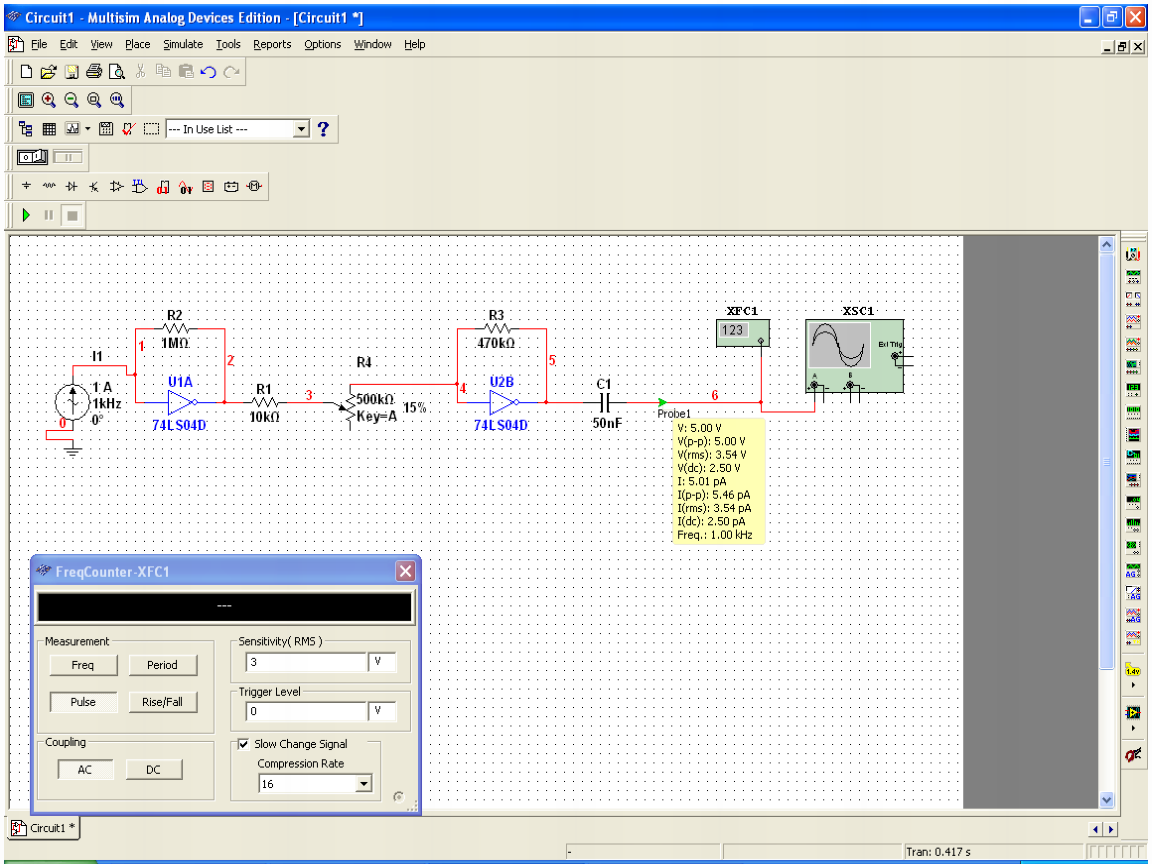The image size is (1152, 864).
Task: Switch measurement to Period
Action: click(x=162, y=665)
